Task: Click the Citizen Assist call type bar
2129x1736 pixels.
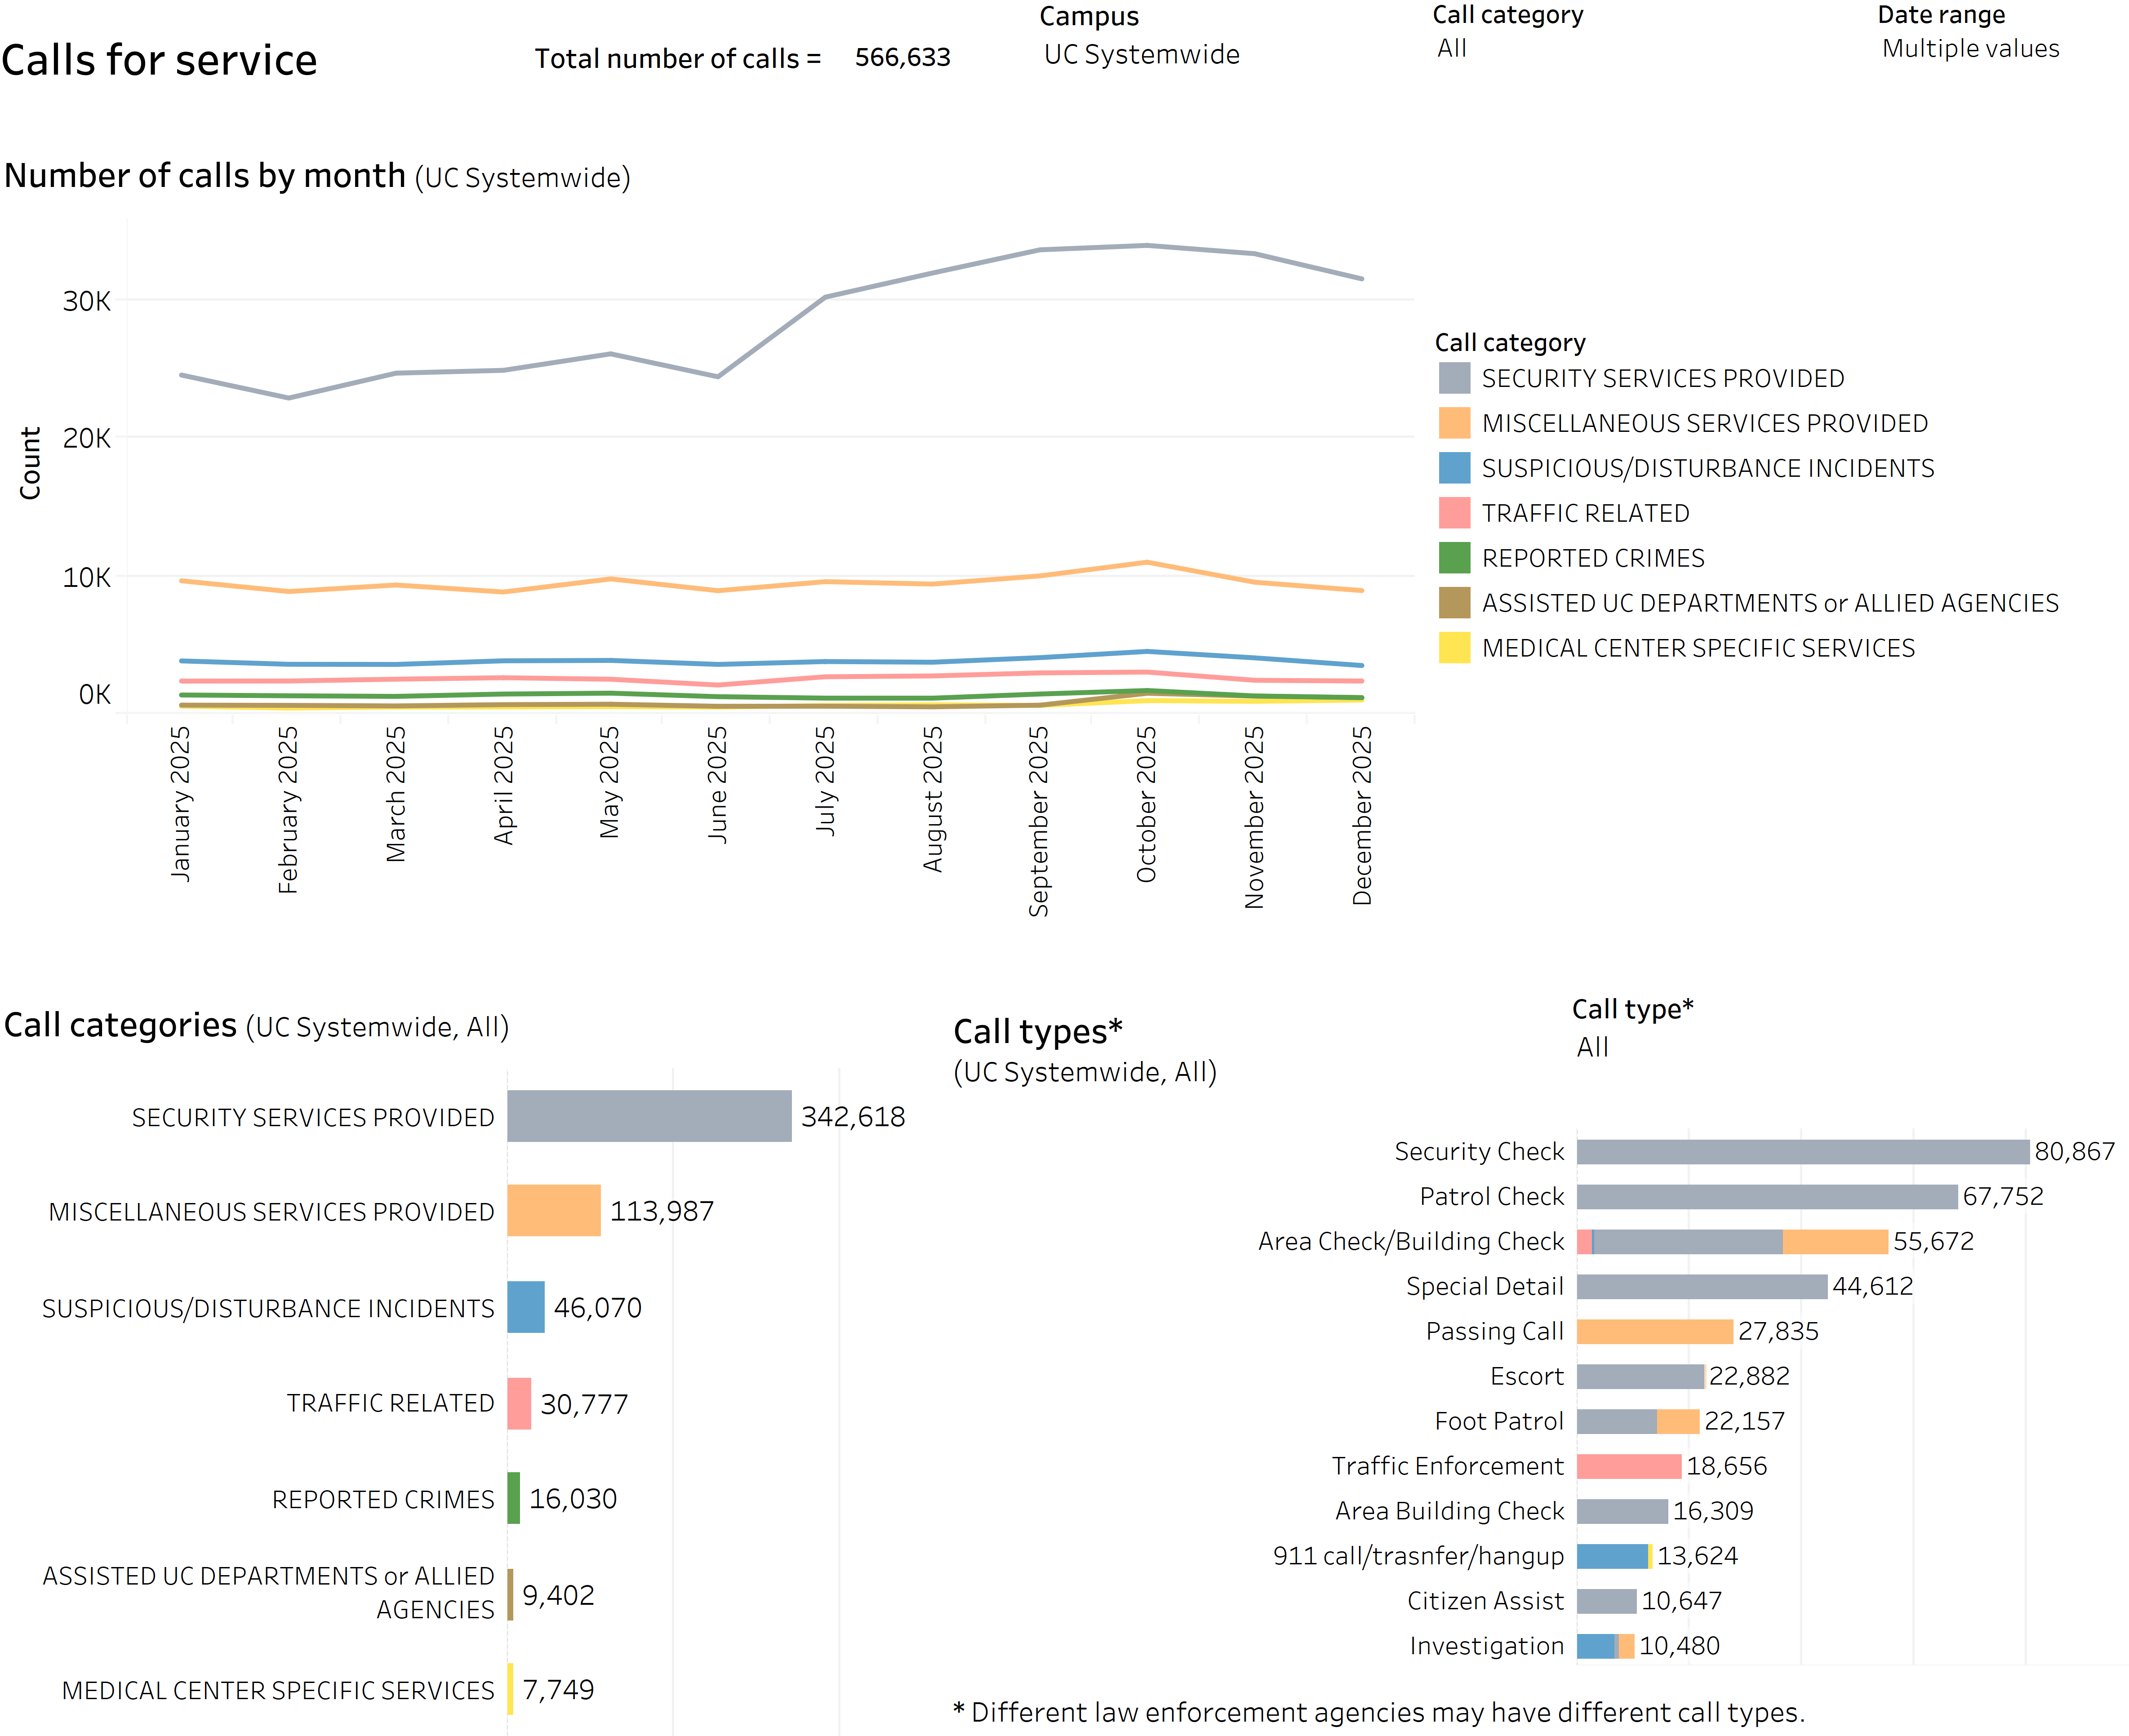Action: (x=1607, y=1601)
